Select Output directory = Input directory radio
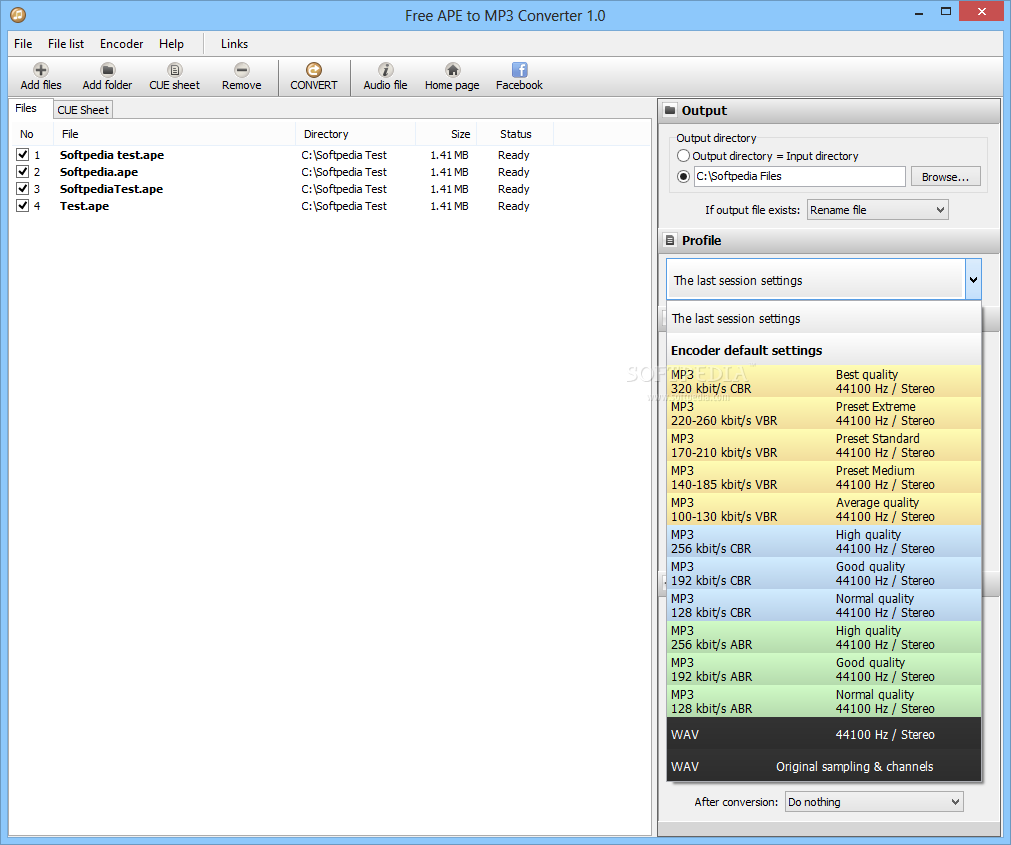The image size is (1011, 845). (x=683, y=156)
